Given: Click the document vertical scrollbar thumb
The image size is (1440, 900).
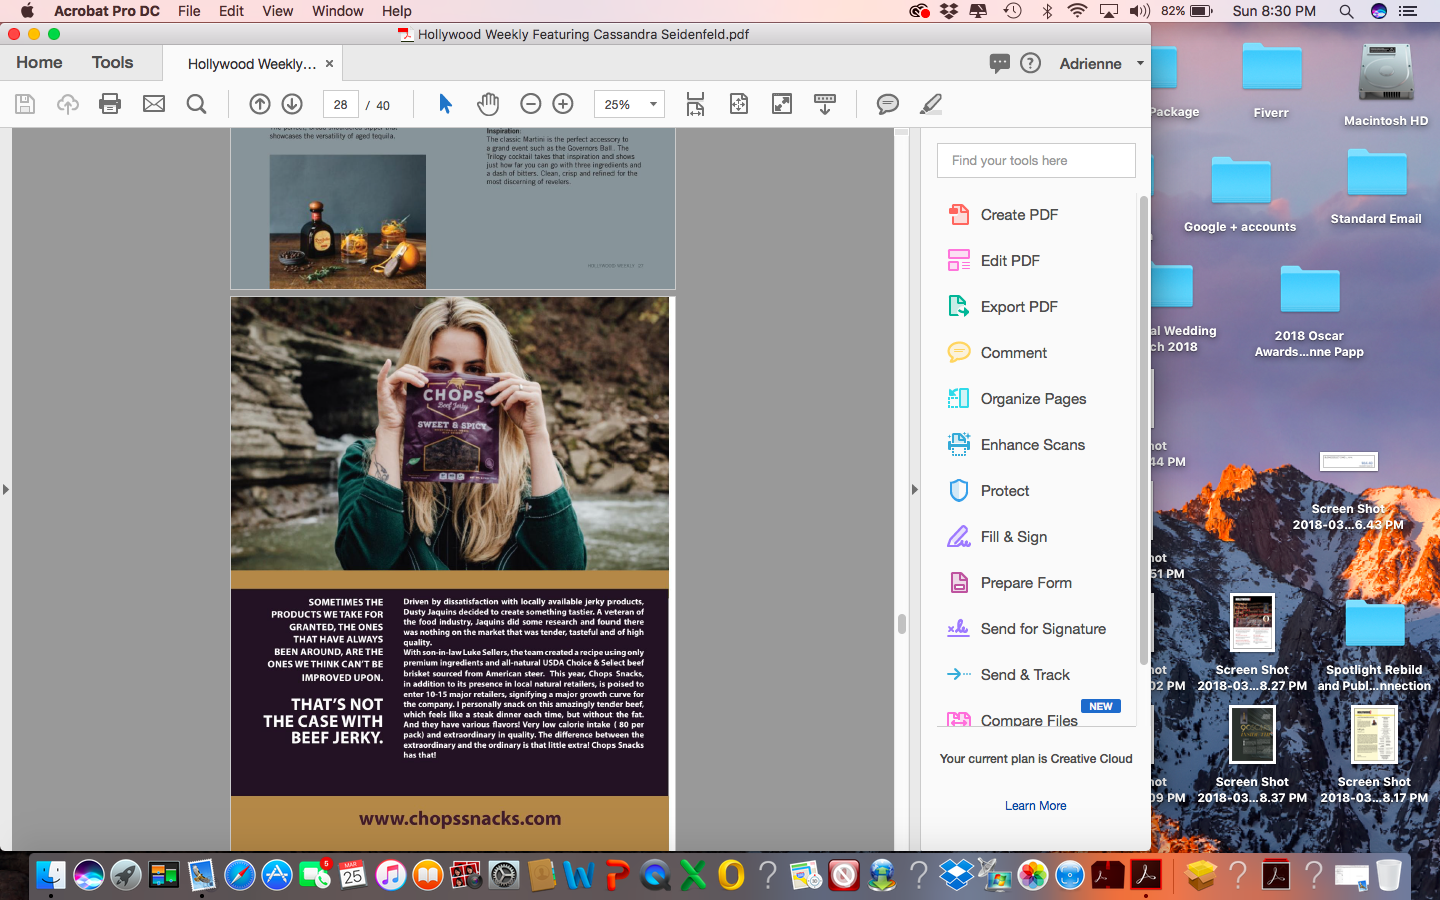Looking at the screenshot, I should click(902, 624).
